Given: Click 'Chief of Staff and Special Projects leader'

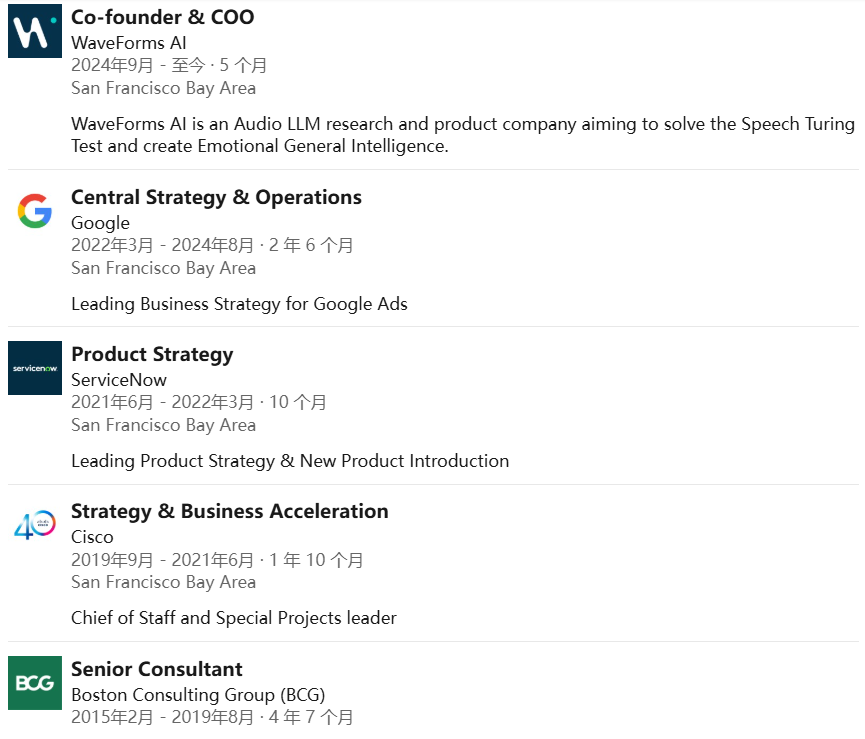Looking at the screenshot, I should pyautogui.click(x=233, y=618).
